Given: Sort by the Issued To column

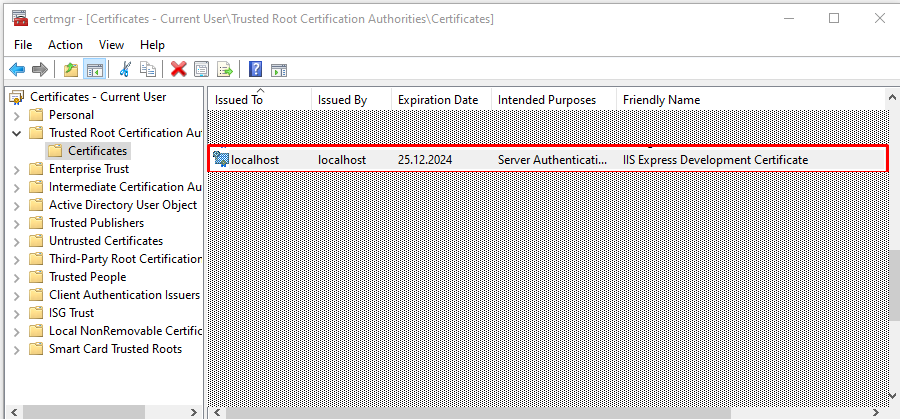Looking at the screenshot, I should 259,99.
